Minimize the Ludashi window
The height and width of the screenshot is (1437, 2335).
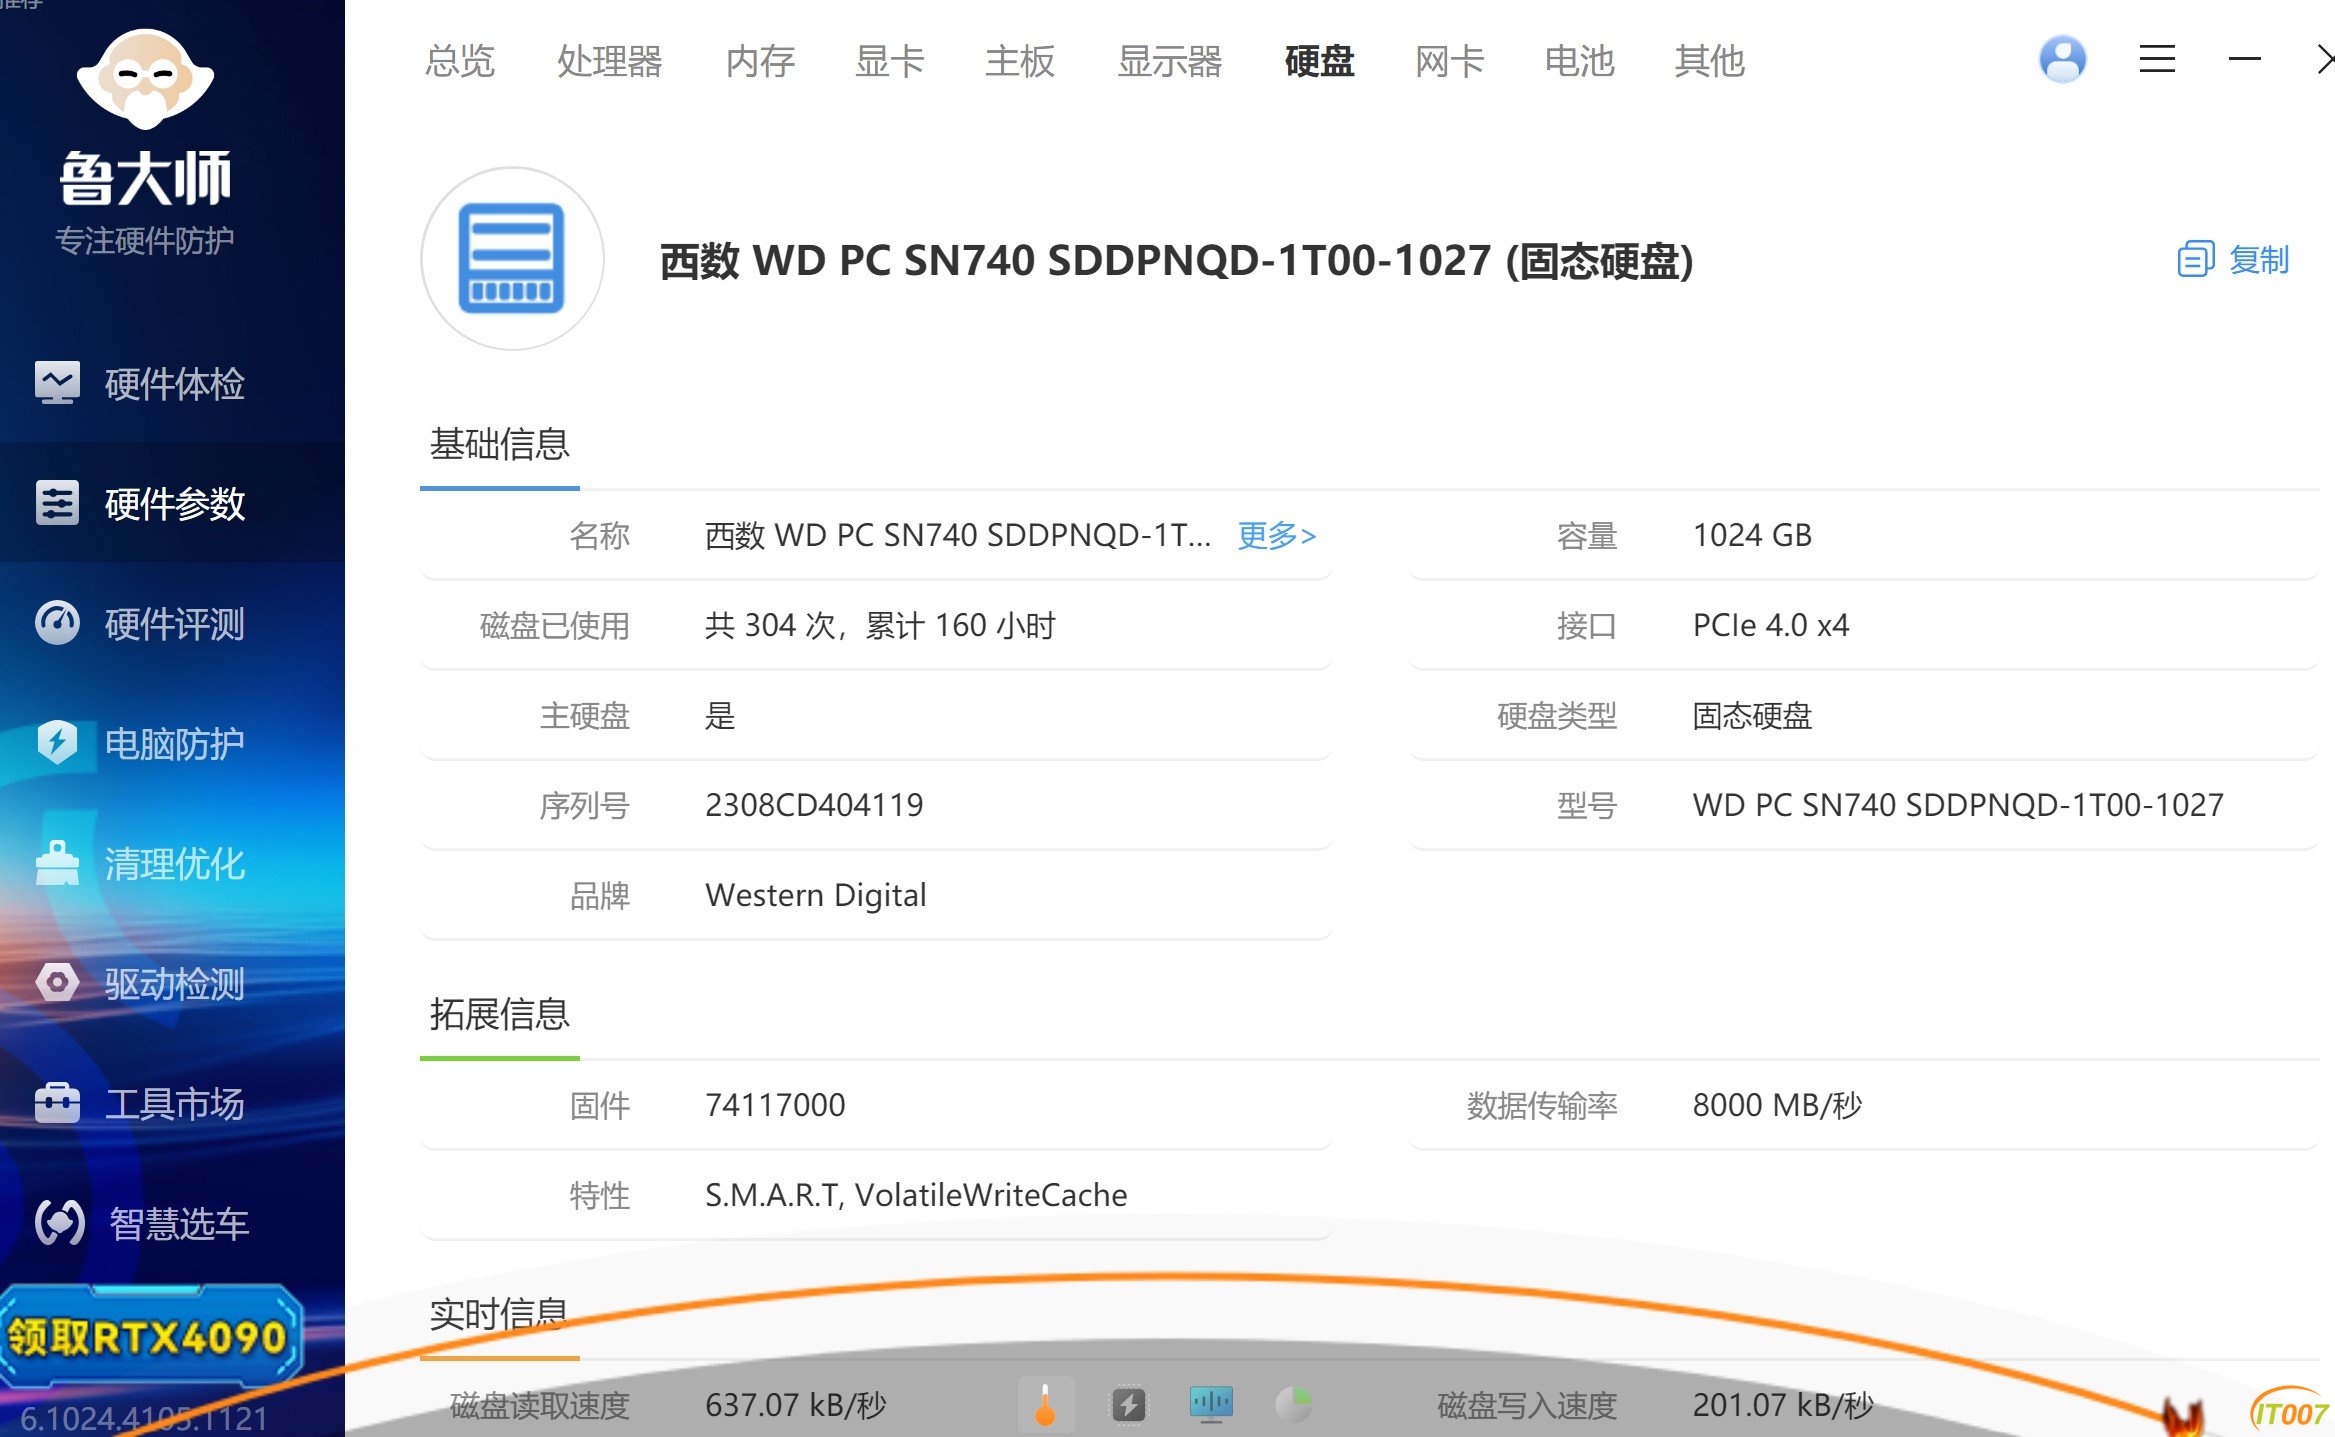[2244, 60]
